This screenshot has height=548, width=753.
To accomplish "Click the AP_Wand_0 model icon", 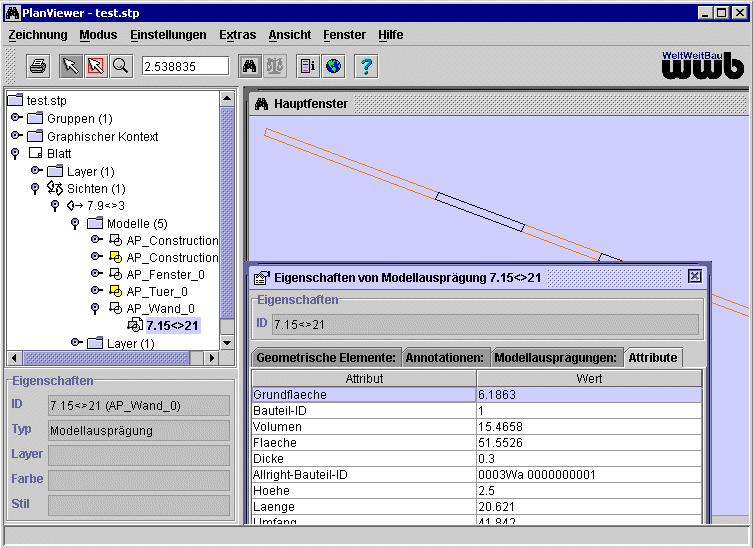I will (115, 308).
